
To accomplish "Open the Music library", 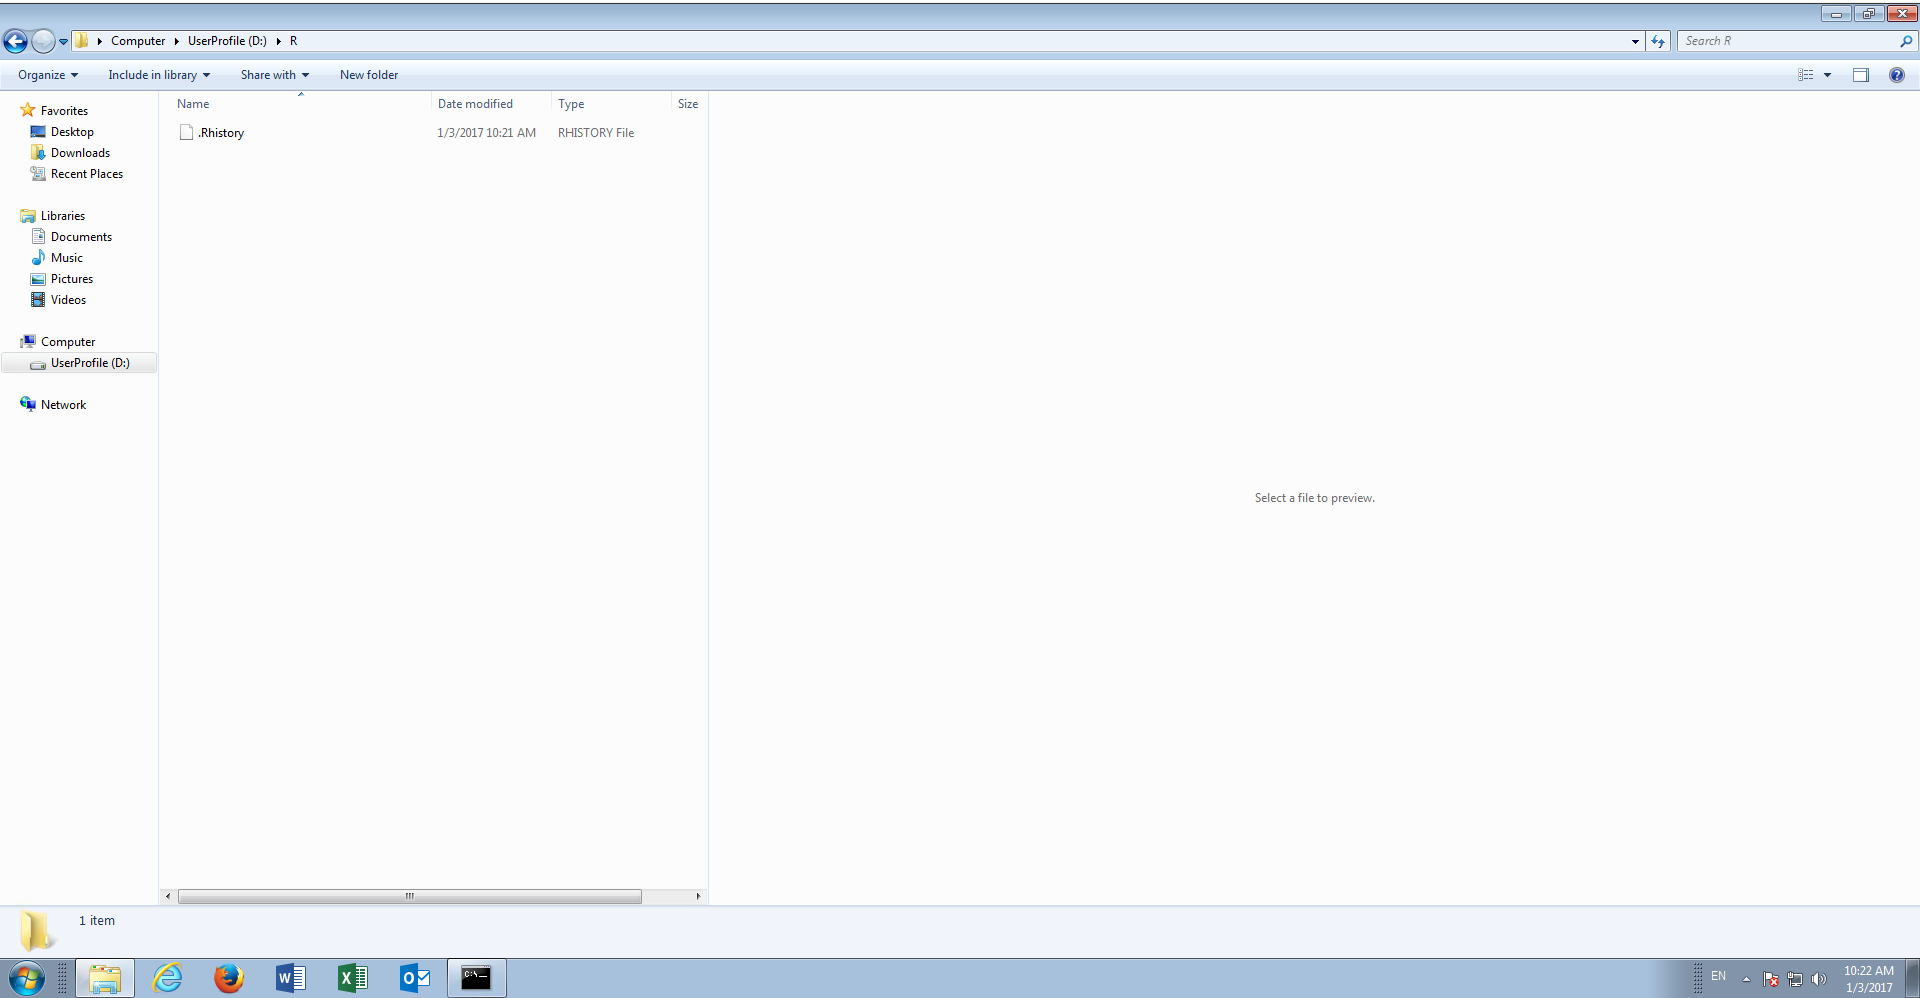I will tap(67, 258).
